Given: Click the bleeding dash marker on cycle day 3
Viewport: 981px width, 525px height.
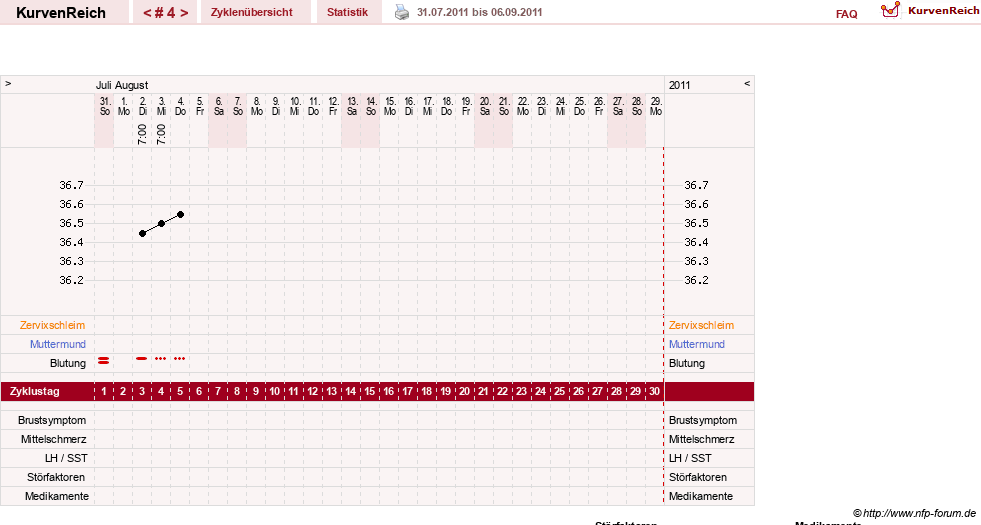Looking at the screenshot, I should 141,359.
